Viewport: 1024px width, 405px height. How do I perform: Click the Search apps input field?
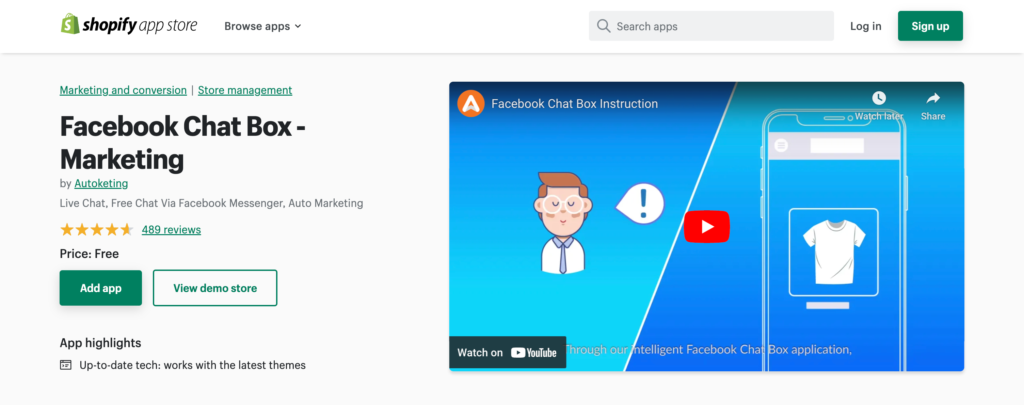click(711, 26)
